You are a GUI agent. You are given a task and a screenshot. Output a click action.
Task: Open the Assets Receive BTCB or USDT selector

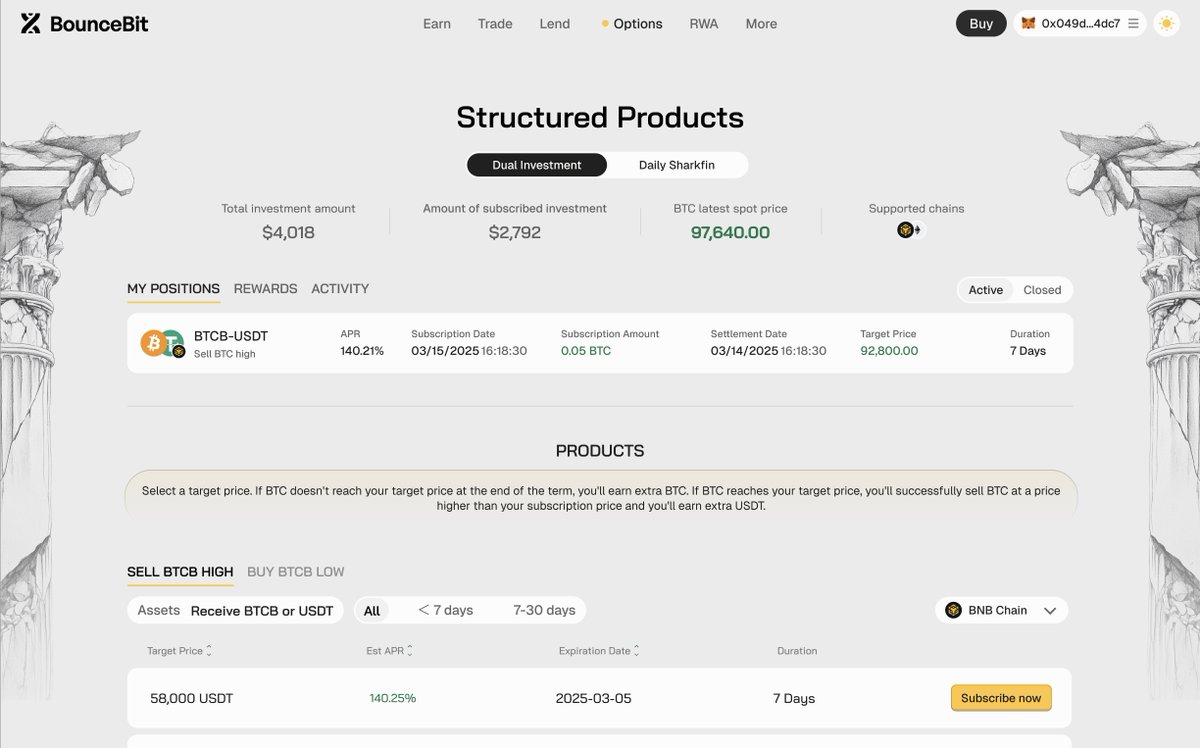pyautogui.click(x=236, y=610)
